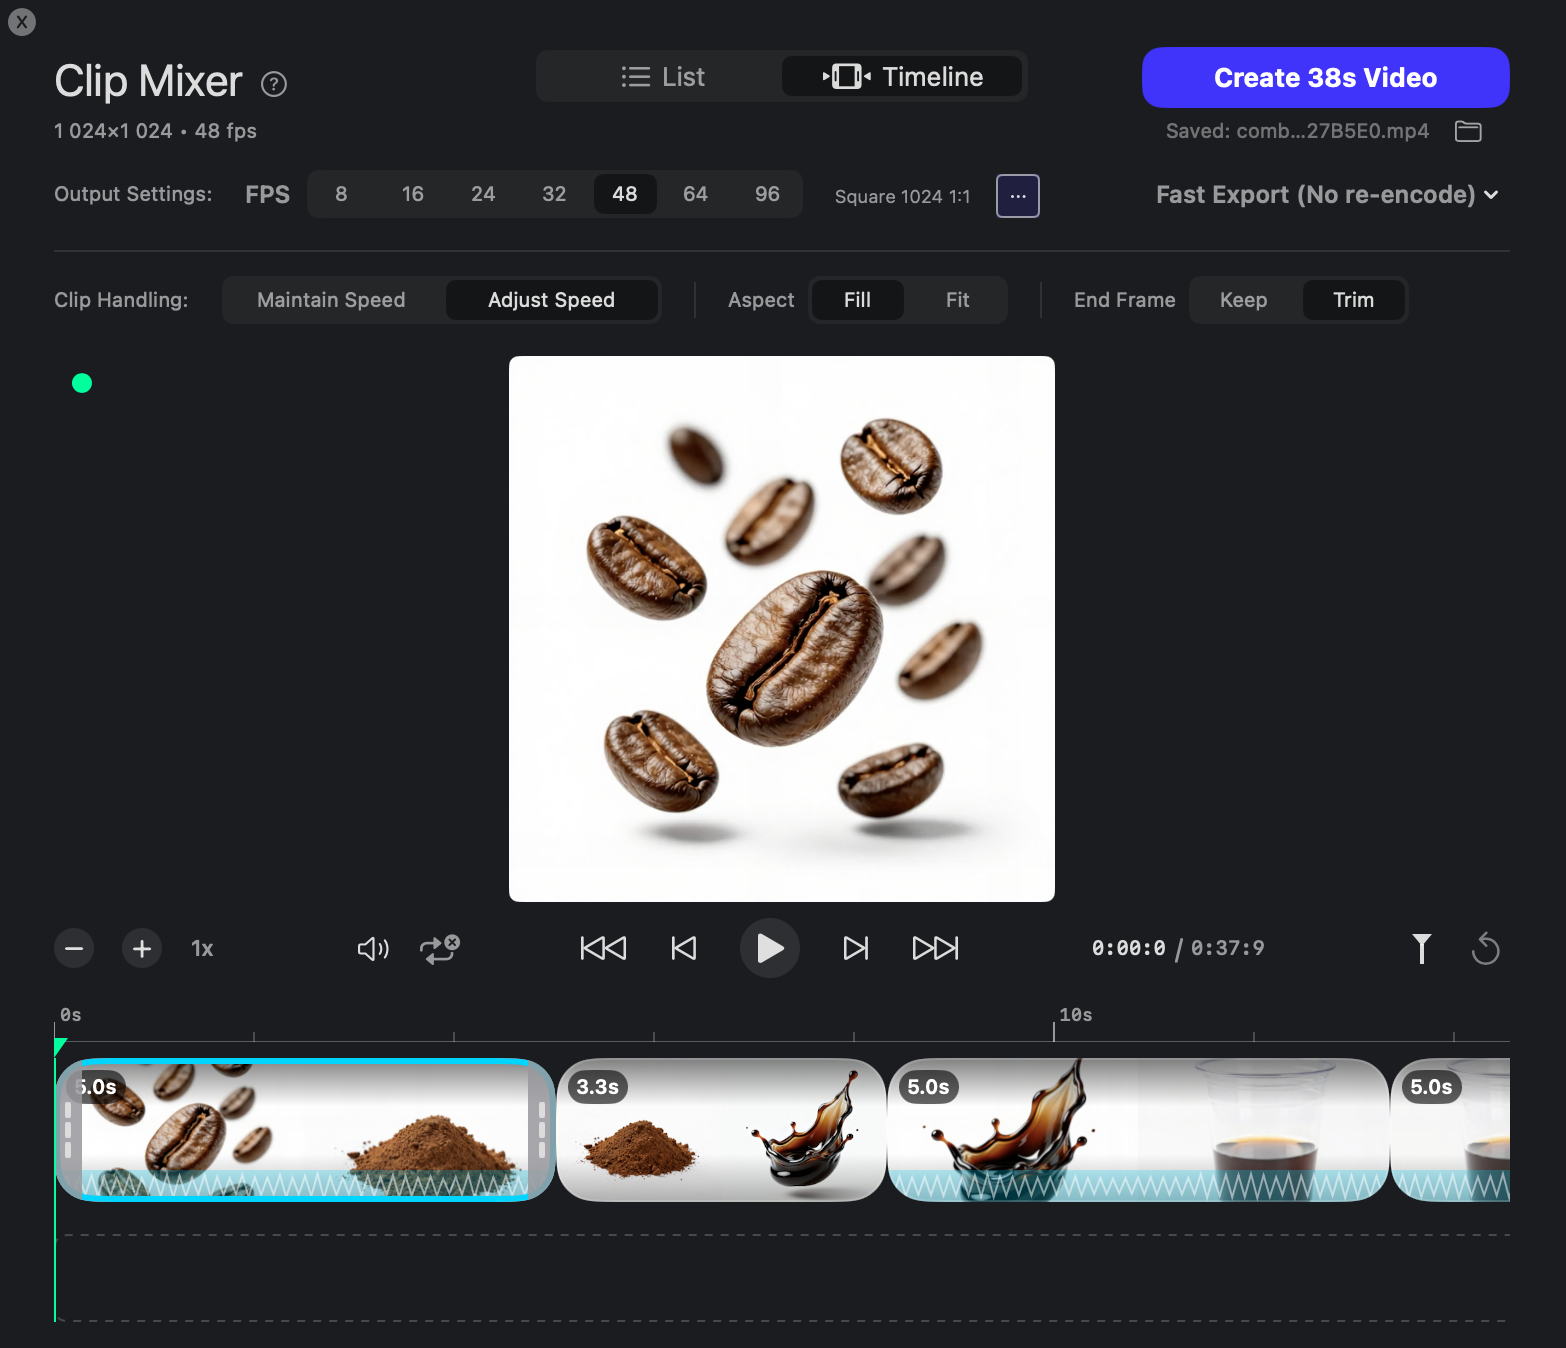Switch to the List view tab
This screenshot has height=1348, width=1566.
click(x=663, y=76)
